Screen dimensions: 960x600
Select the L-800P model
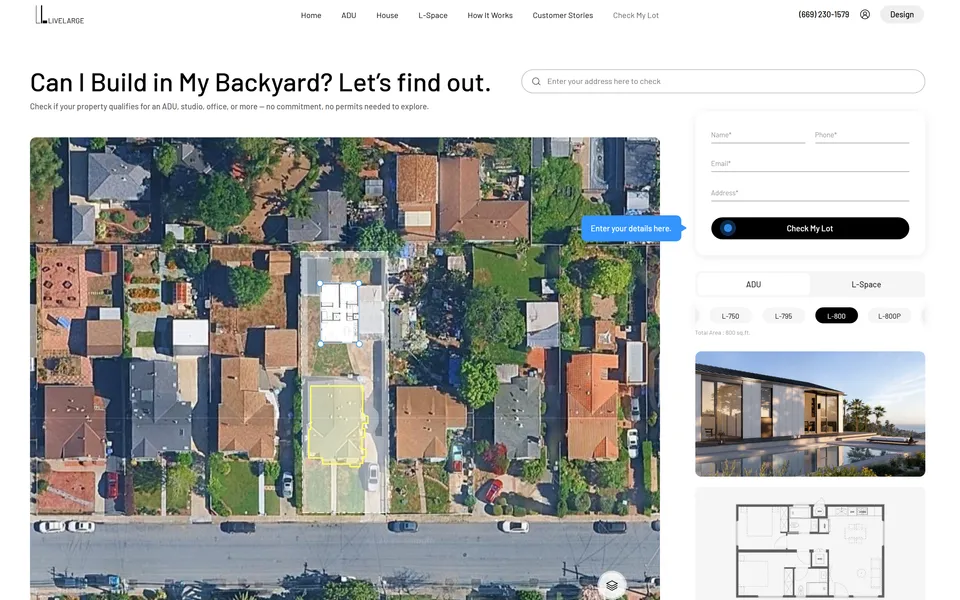(x=889, y=316)
